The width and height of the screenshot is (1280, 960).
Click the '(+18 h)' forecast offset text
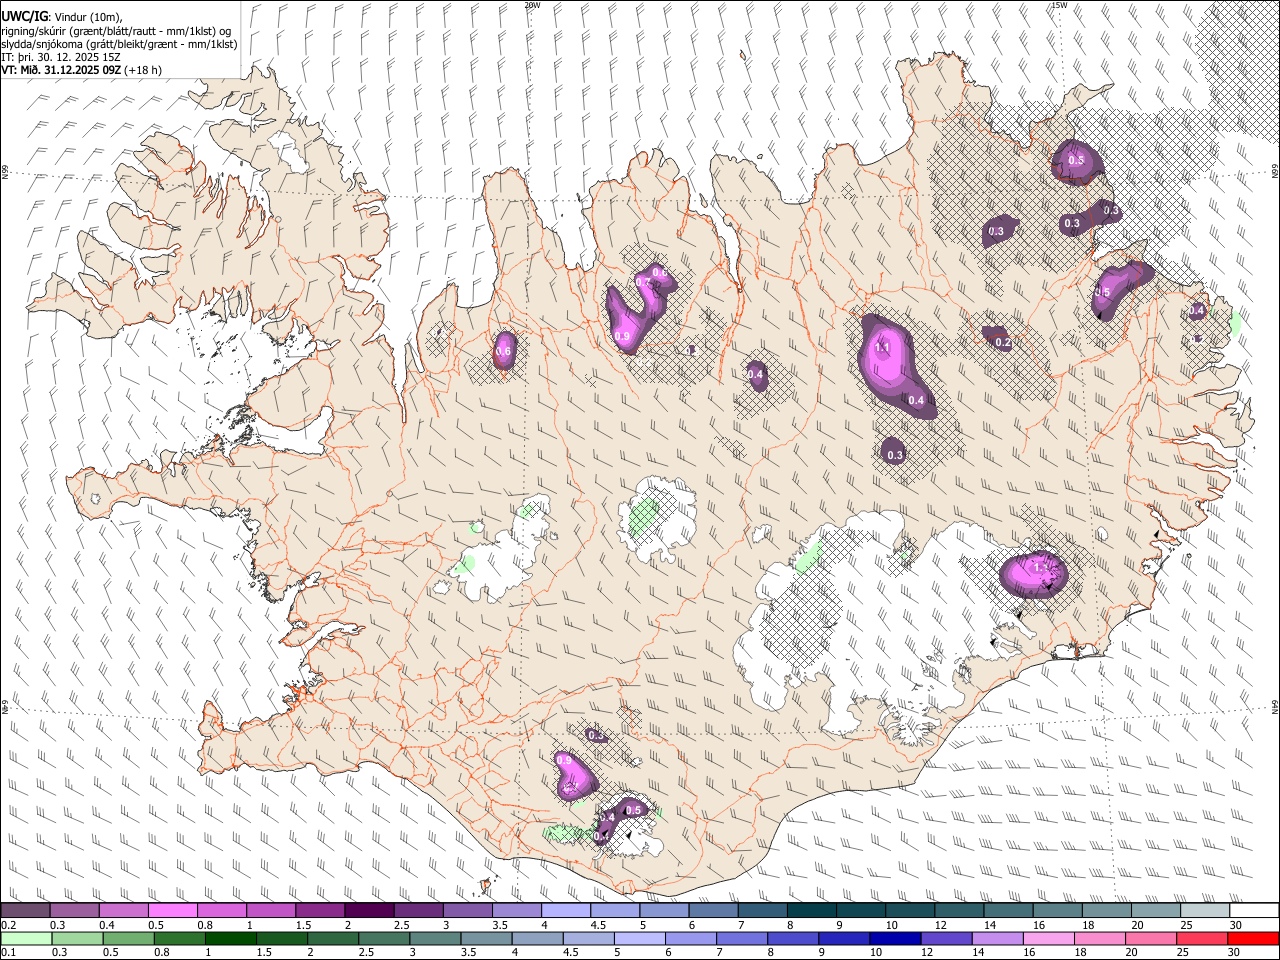pos(144,70)
